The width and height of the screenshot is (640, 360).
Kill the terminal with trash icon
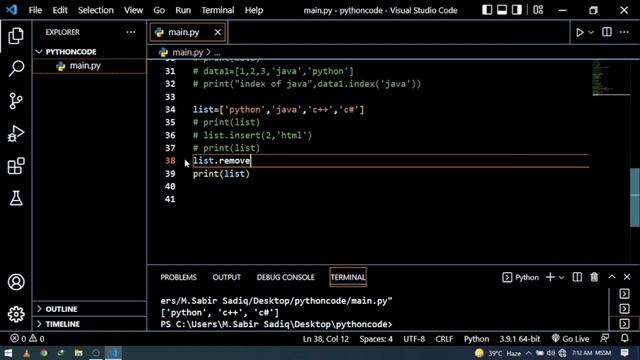594,277
